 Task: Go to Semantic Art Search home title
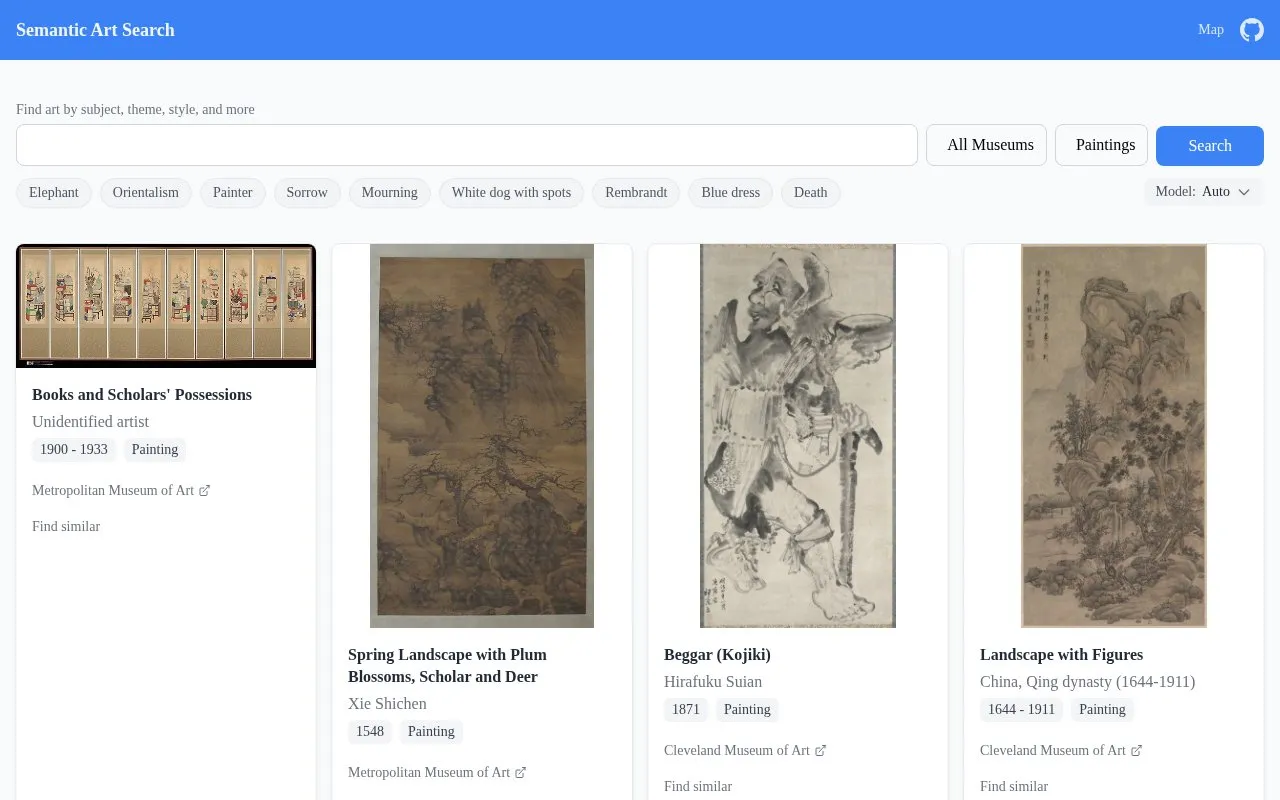click(x=95, y=30)
